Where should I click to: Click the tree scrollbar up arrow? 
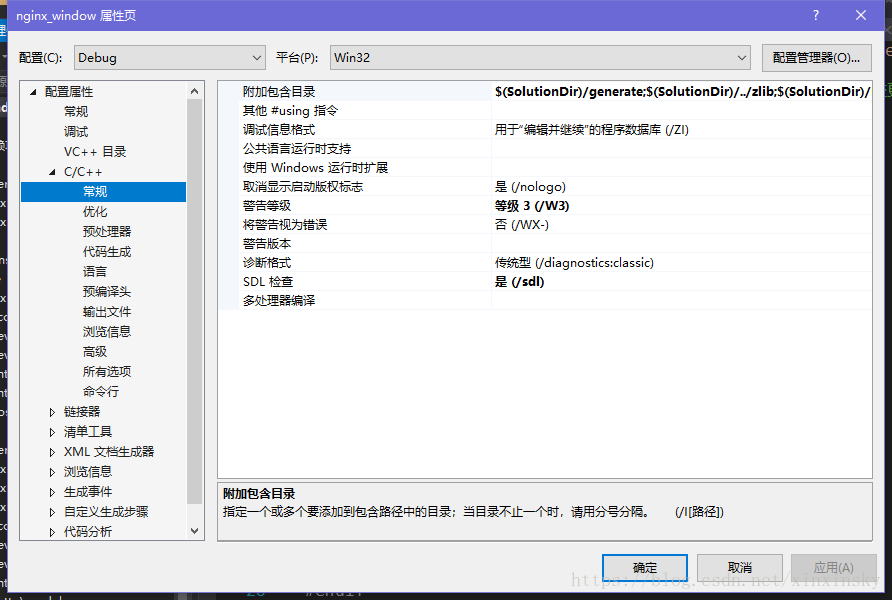195,91
